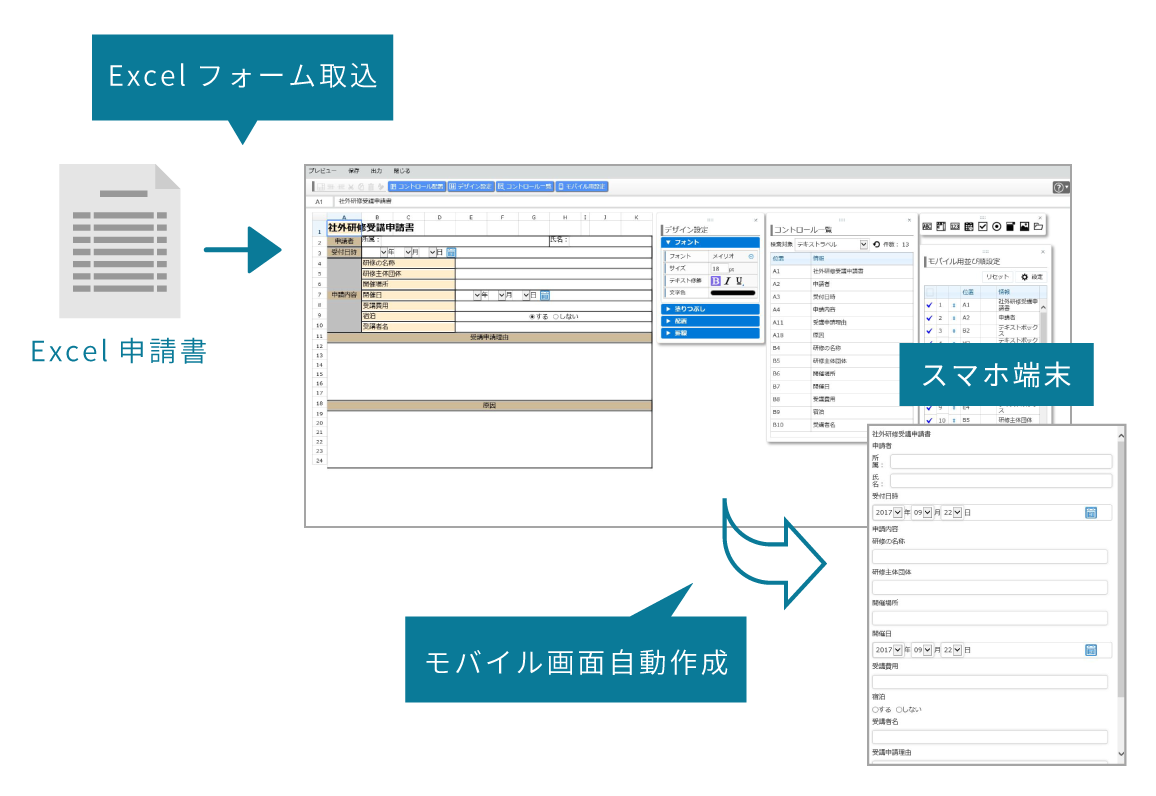Select cell A1 titled 社外研修受講申請書
Viewport: 1156px width, 796px height.
[344, 228]
